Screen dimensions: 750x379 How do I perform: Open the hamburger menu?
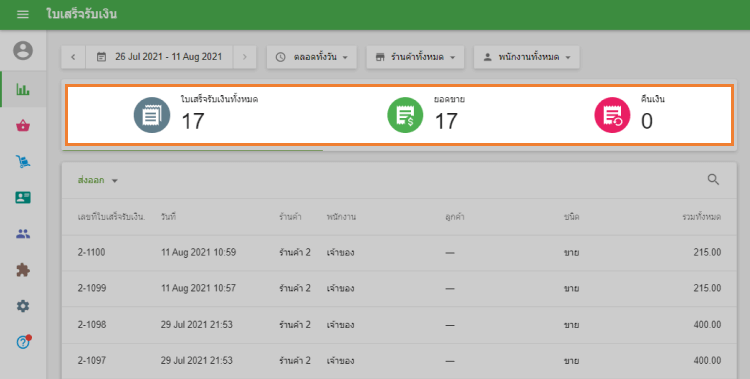coord(22,14)
